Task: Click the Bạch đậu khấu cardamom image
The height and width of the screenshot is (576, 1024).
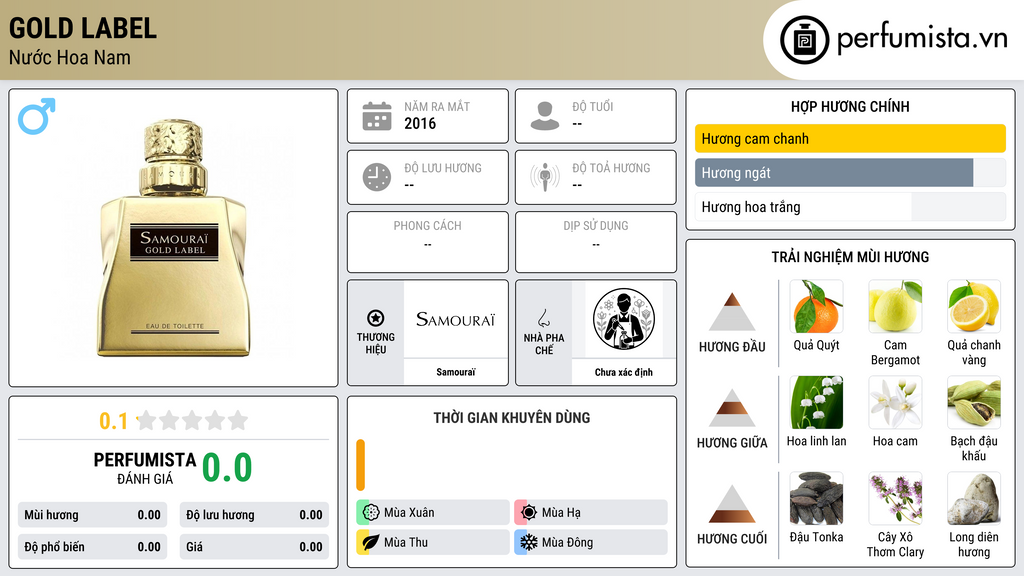Action: coord(974,402)
